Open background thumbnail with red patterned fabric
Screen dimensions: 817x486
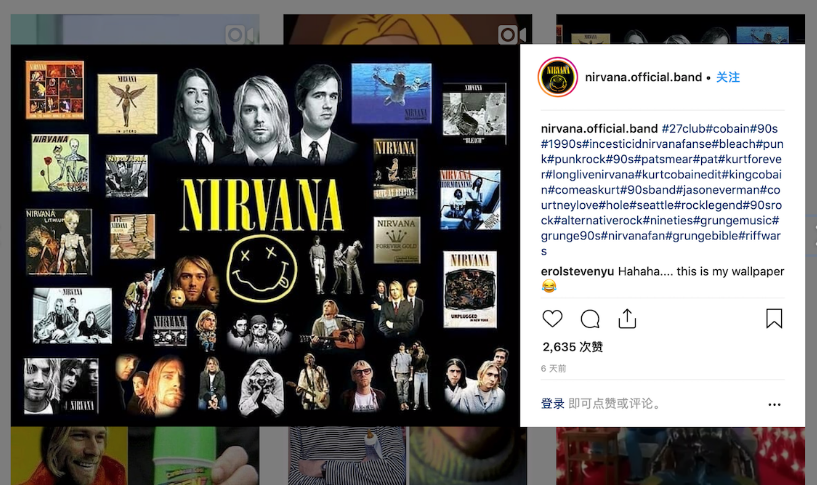pyautogui.click(x=680, y=456)
